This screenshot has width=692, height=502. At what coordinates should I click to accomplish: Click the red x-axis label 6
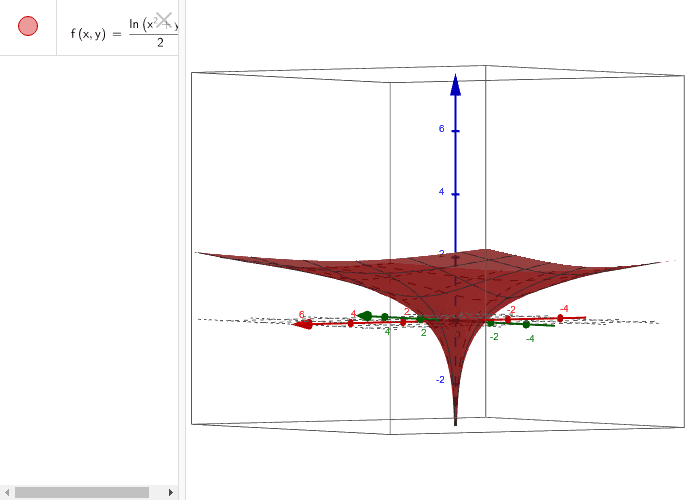point(301,314)
